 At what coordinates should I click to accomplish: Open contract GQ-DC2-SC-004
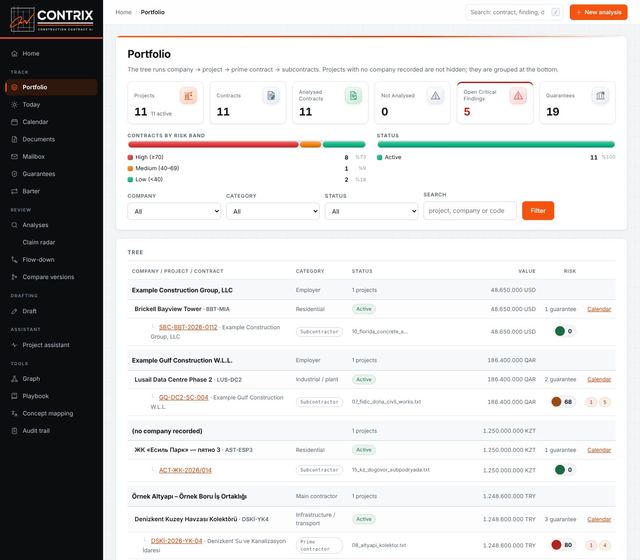pyautogui.click(x=183, y=398)
